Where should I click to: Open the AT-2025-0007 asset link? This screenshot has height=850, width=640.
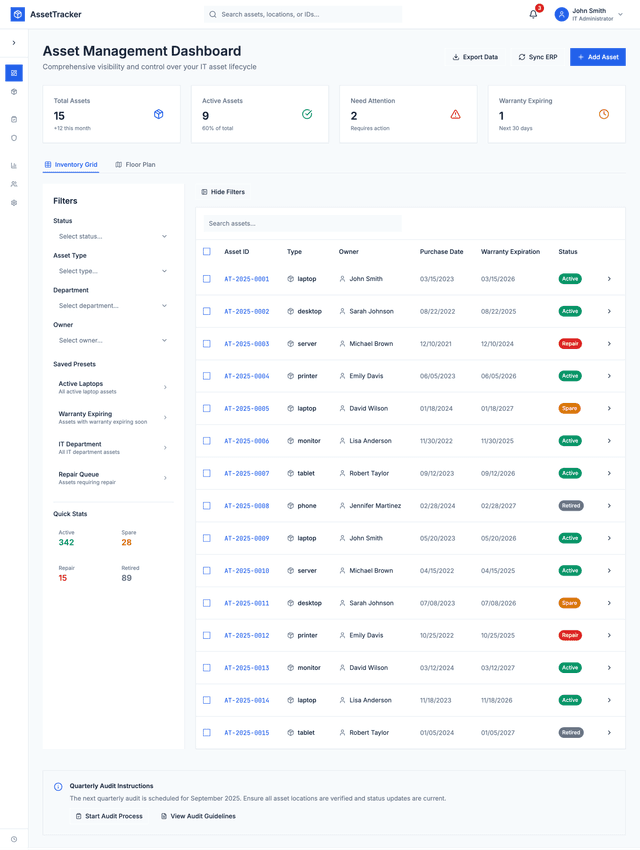click(x=246, y=474)
